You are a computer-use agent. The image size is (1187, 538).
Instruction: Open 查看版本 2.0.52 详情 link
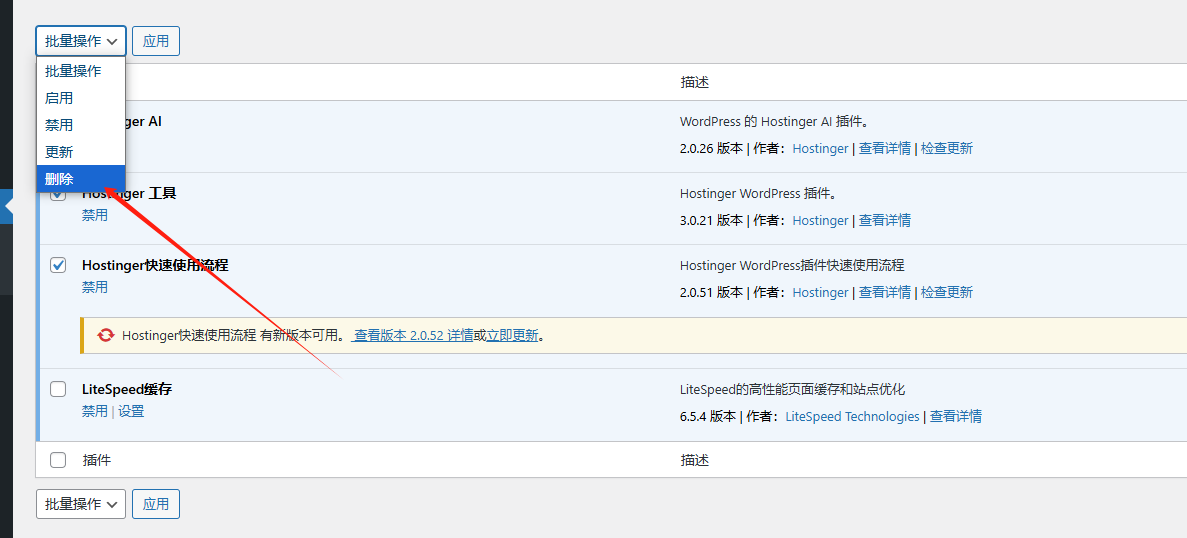(x=414, y=336)
